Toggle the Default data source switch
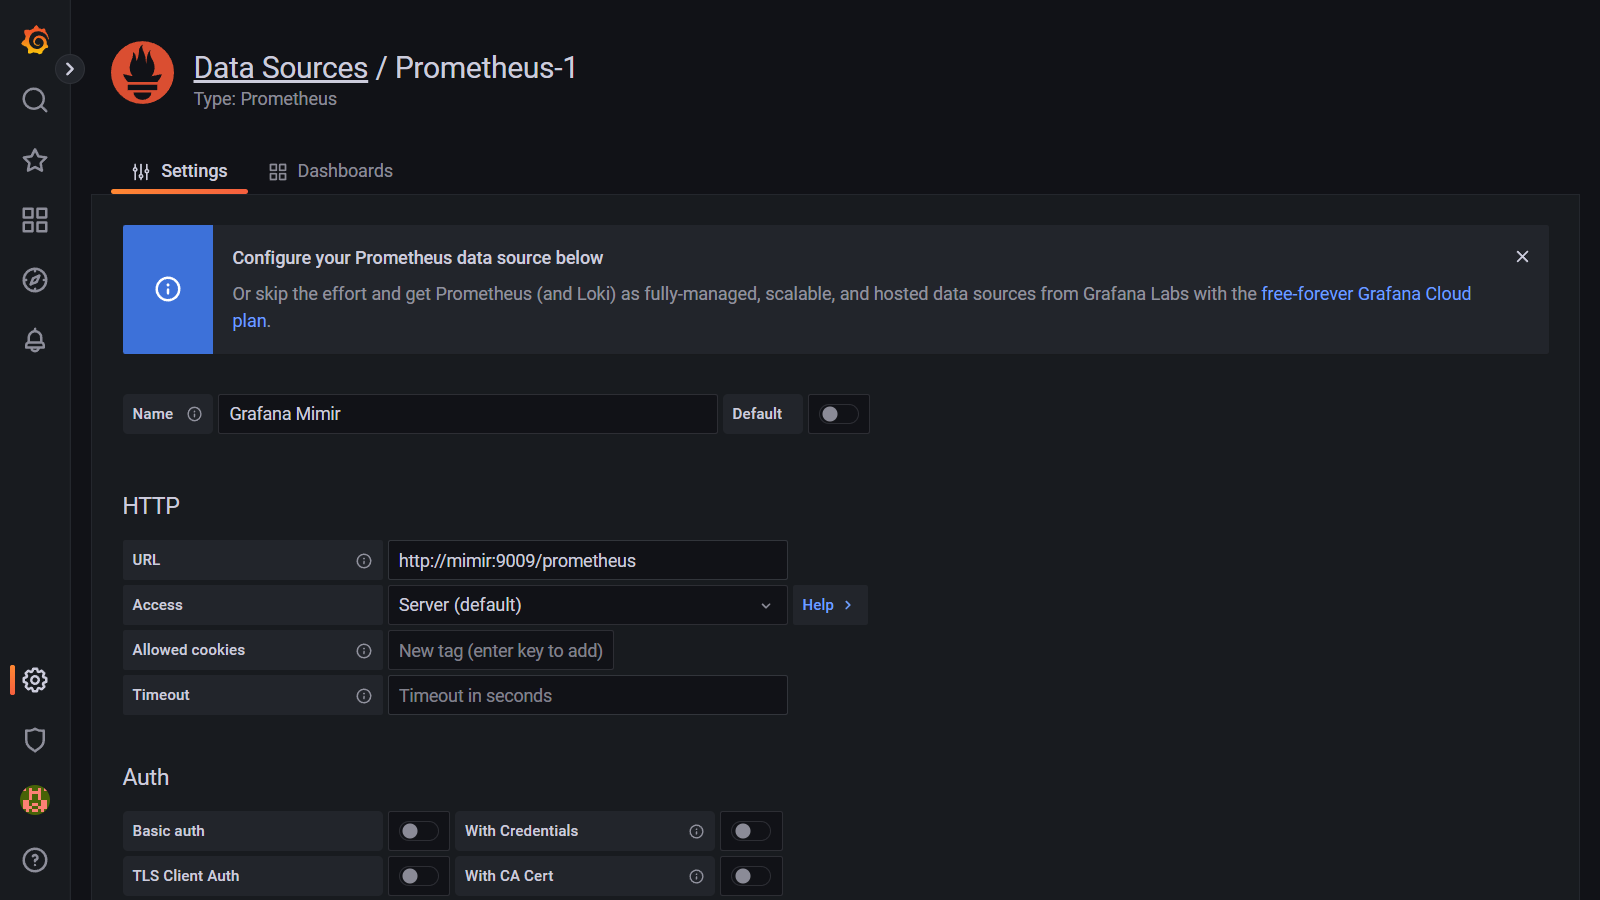The height and width of the screenshot is (900, 1600). [838, 414]
